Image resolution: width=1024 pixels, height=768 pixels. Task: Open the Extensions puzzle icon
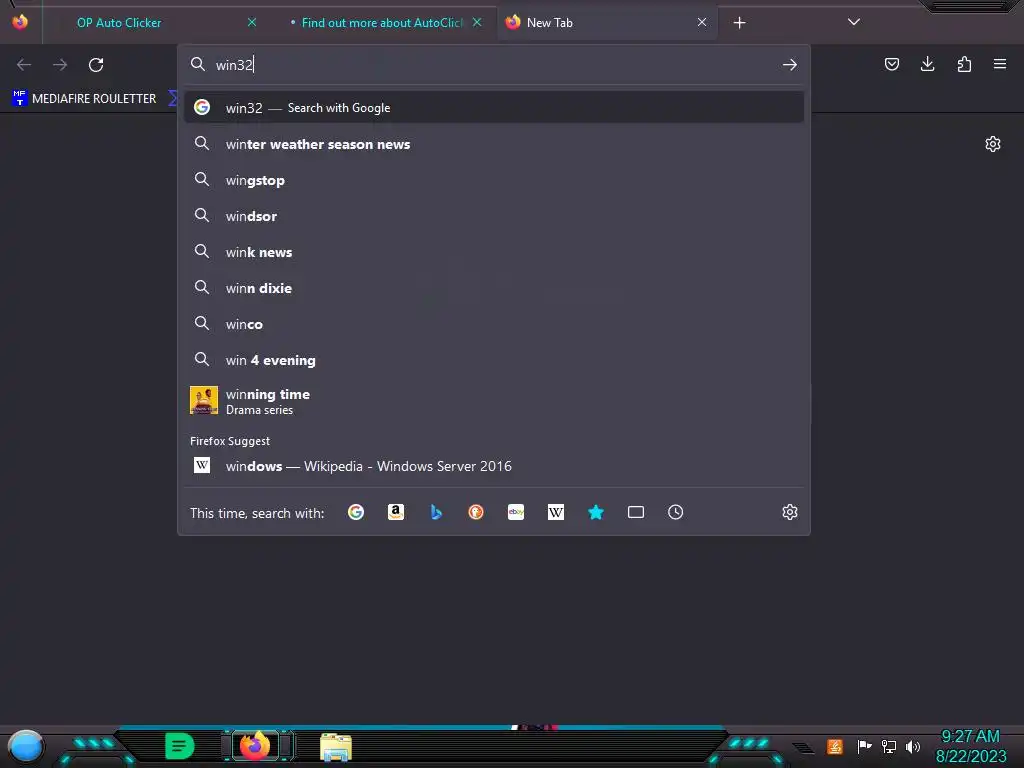pos(964,64)
